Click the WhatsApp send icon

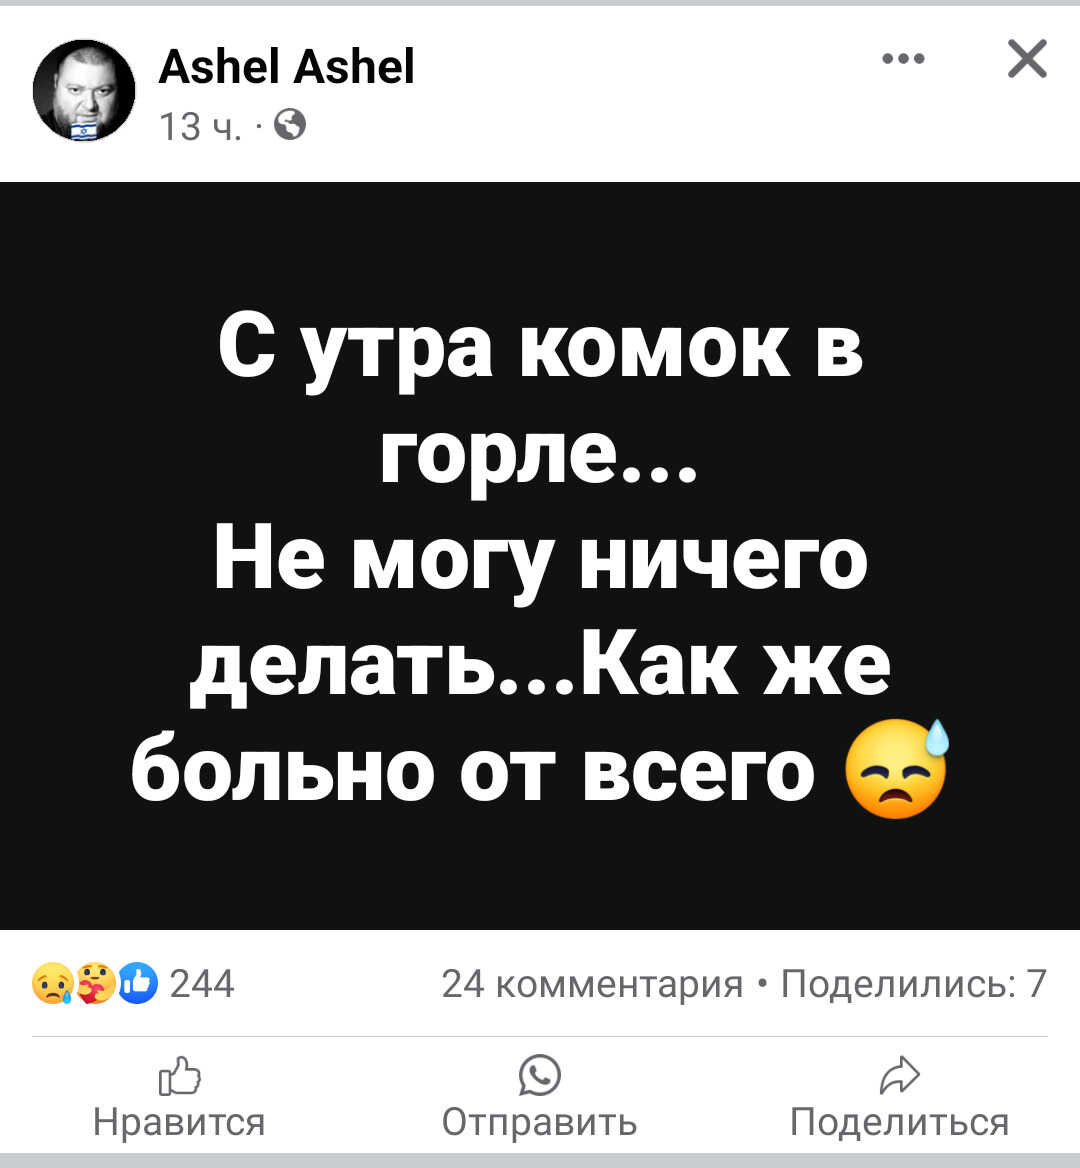[540, 1075]
